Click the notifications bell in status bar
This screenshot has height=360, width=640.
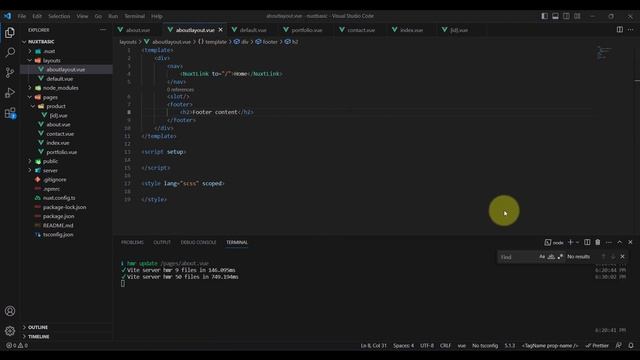click(631, 345)
